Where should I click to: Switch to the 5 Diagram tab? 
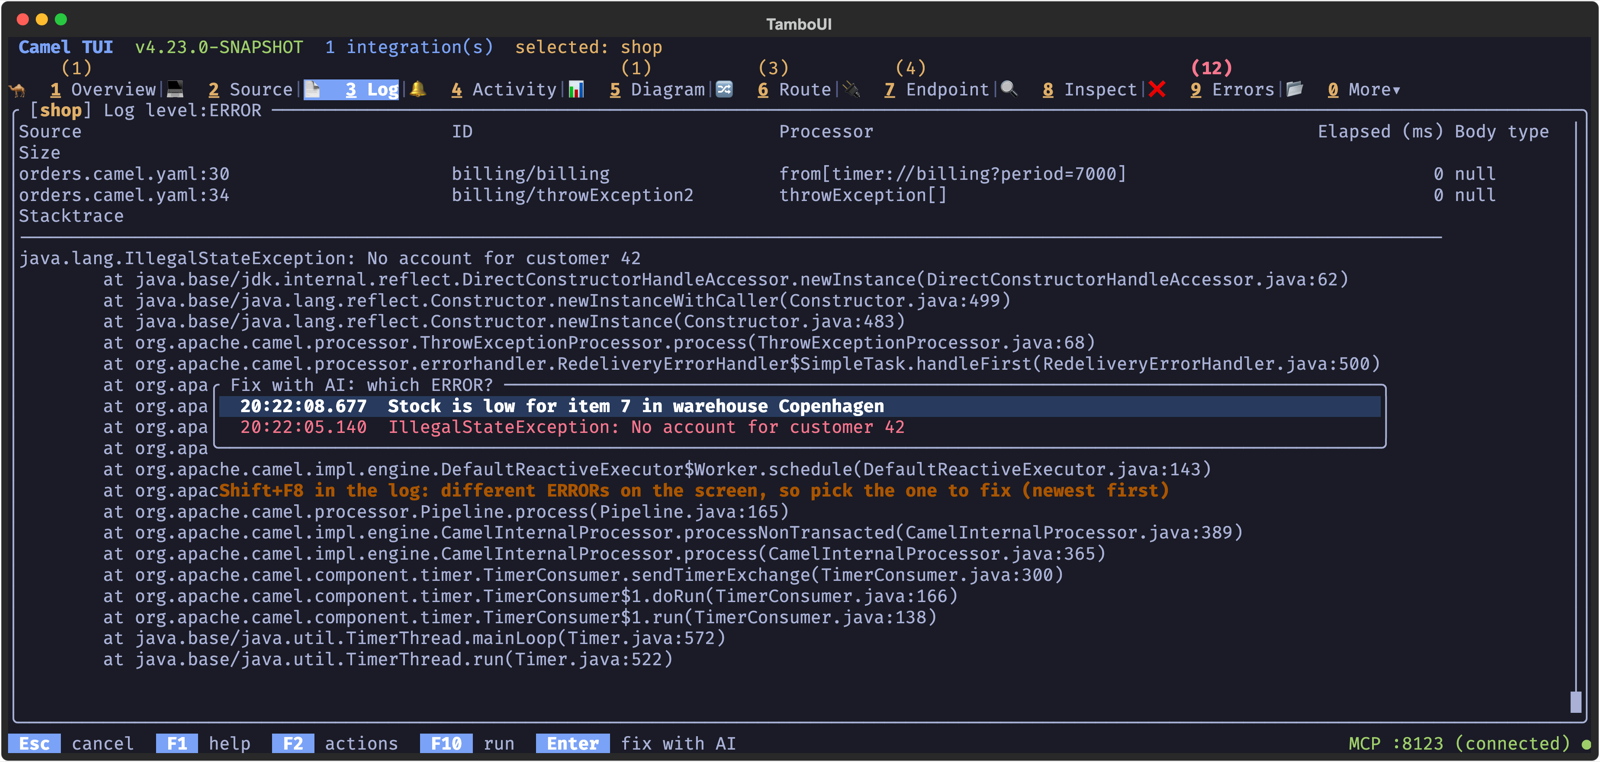coord(657,90)
